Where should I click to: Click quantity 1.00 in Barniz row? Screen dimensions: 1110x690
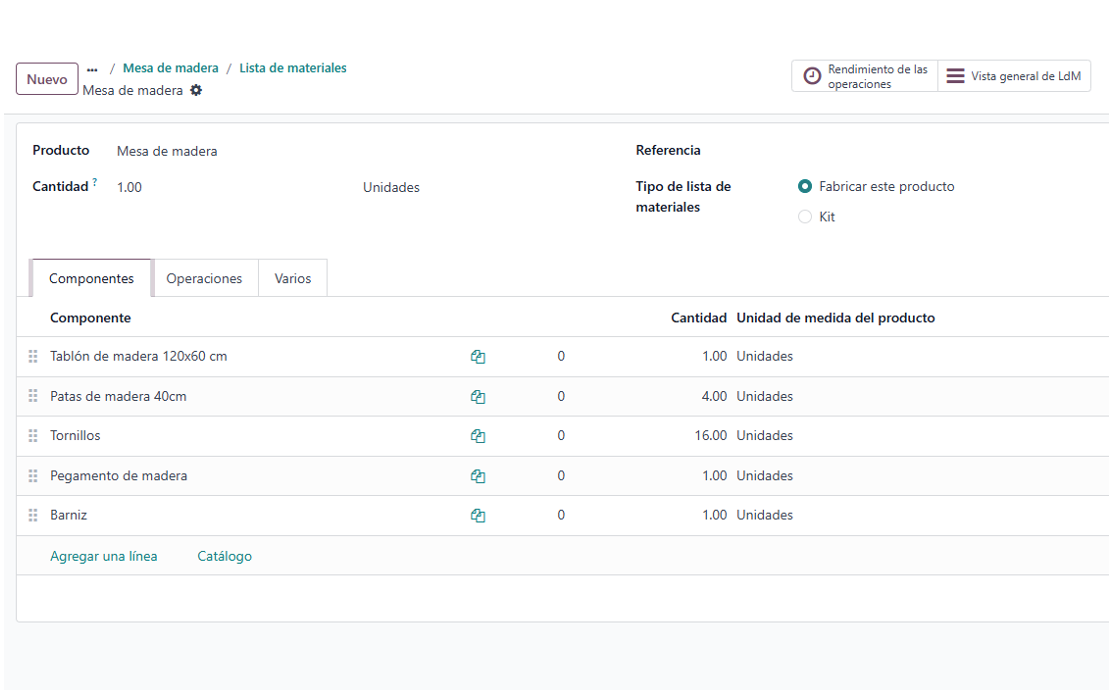[x=714, y=515]
